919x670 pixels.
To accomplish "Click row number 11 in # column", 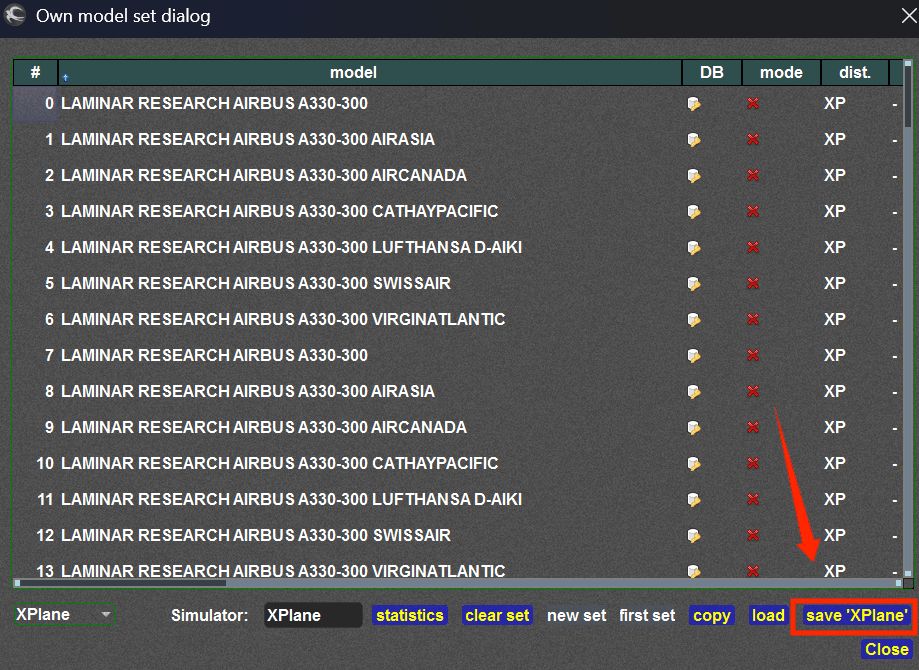I will click(x=45, y=500).
